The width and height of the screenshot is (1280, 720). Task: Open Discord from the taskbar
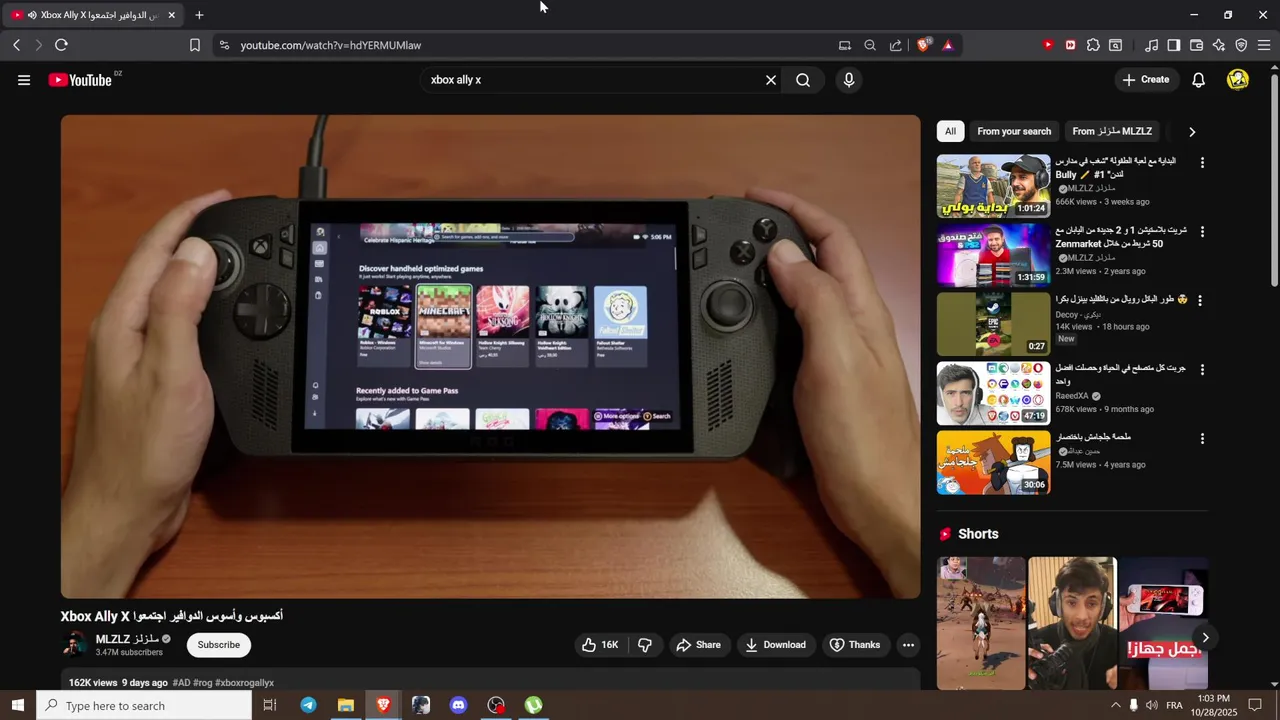458,705
